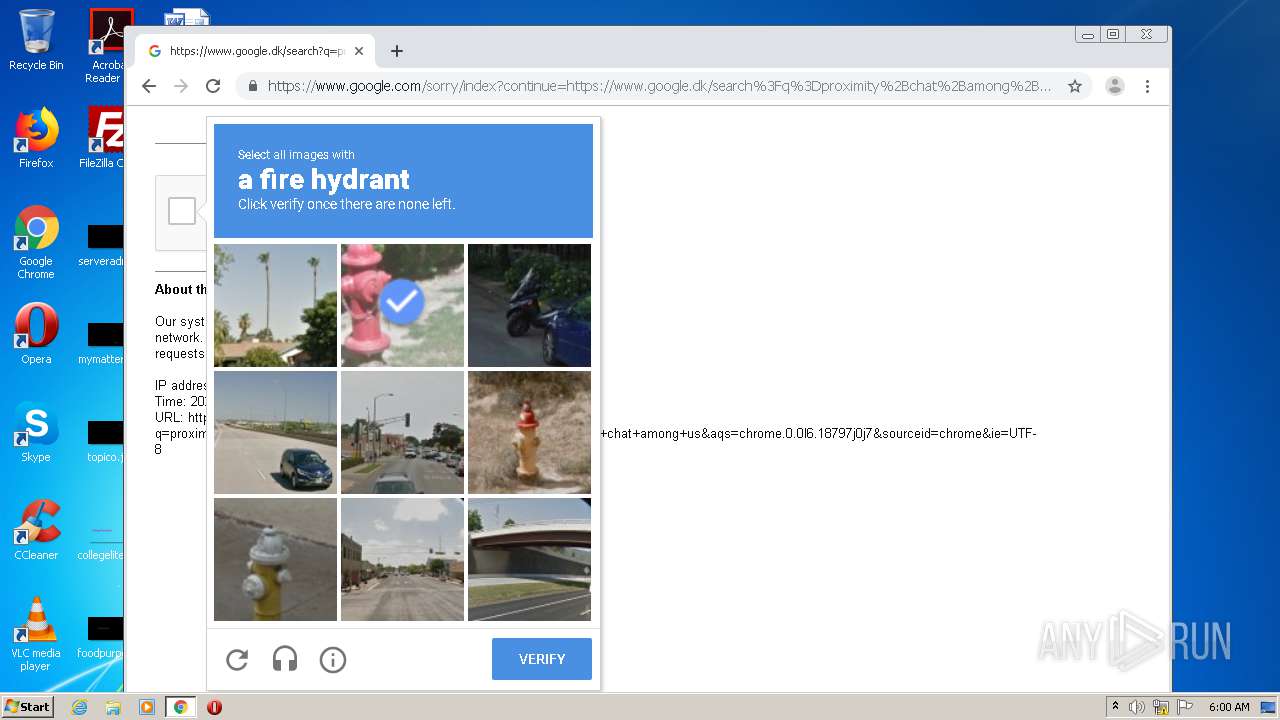The height and width of the screenshot is (720, 1280).
Task: Open Acrobat Reader desktop shortcut
Action: (x=104, y=46)
